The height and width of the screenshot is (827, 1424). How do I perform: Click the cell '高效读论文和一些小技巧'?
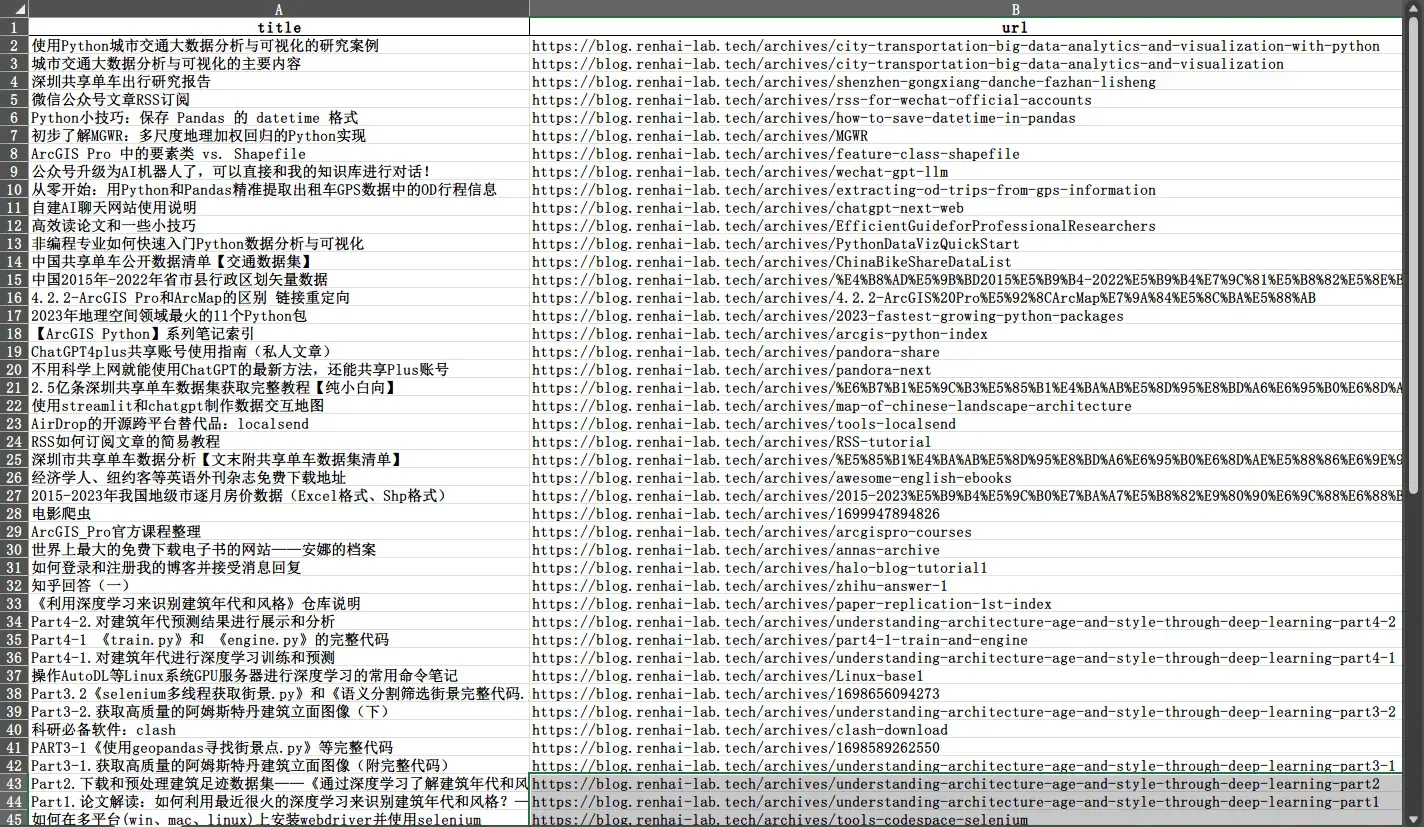[x=279, y=226]
